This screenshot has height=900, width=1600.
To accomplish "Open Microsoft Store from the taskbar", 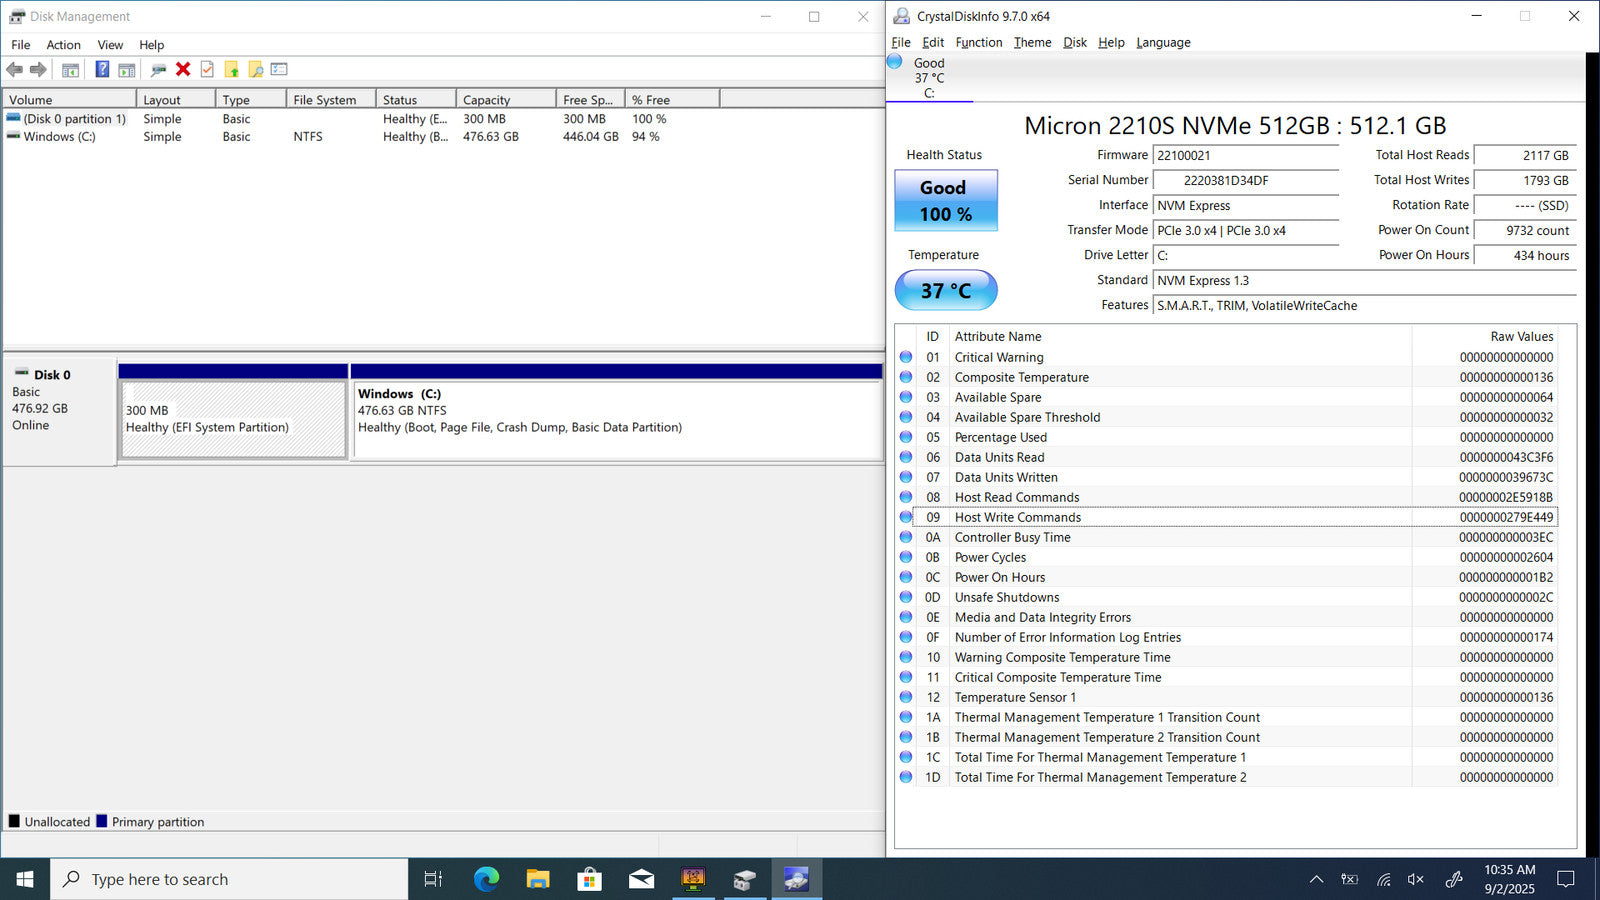I will point(590,879).
